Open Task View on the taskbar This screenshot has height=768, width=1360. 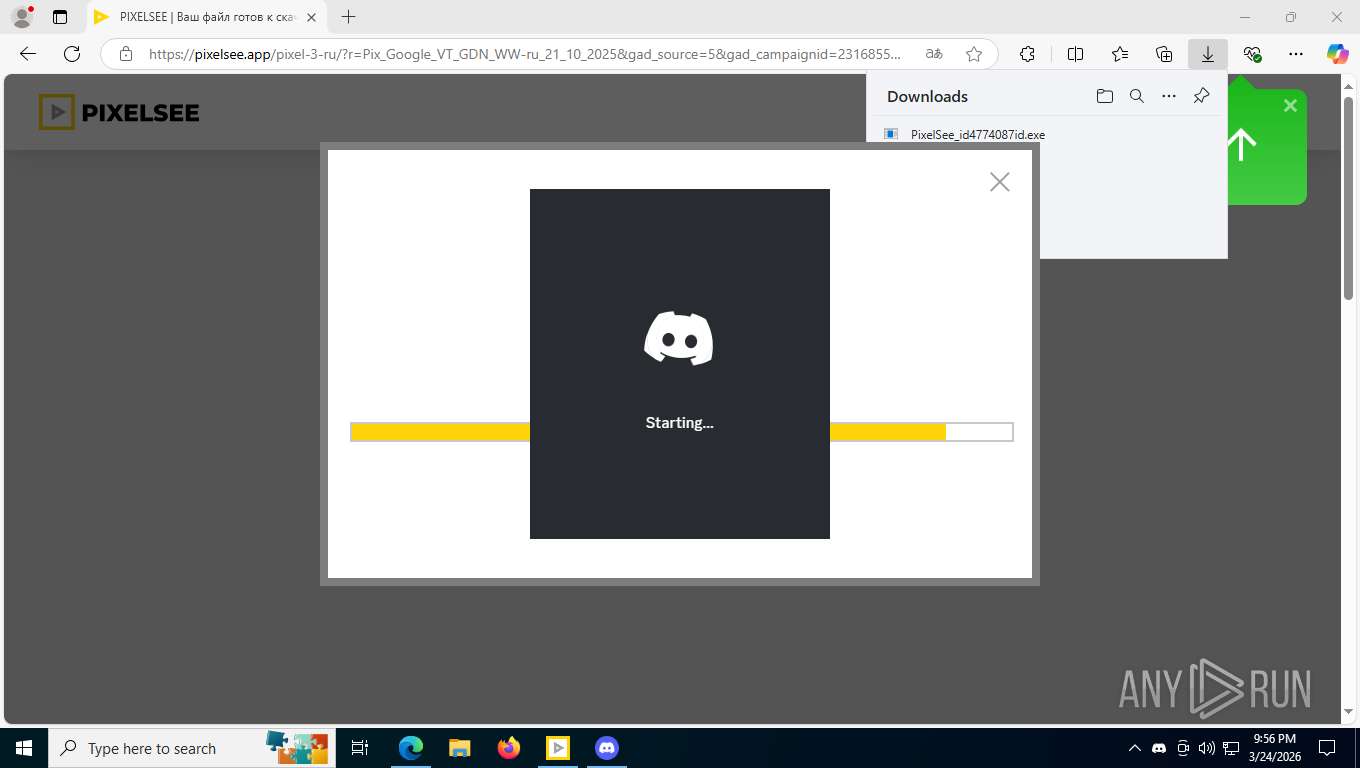coord(360,748)
